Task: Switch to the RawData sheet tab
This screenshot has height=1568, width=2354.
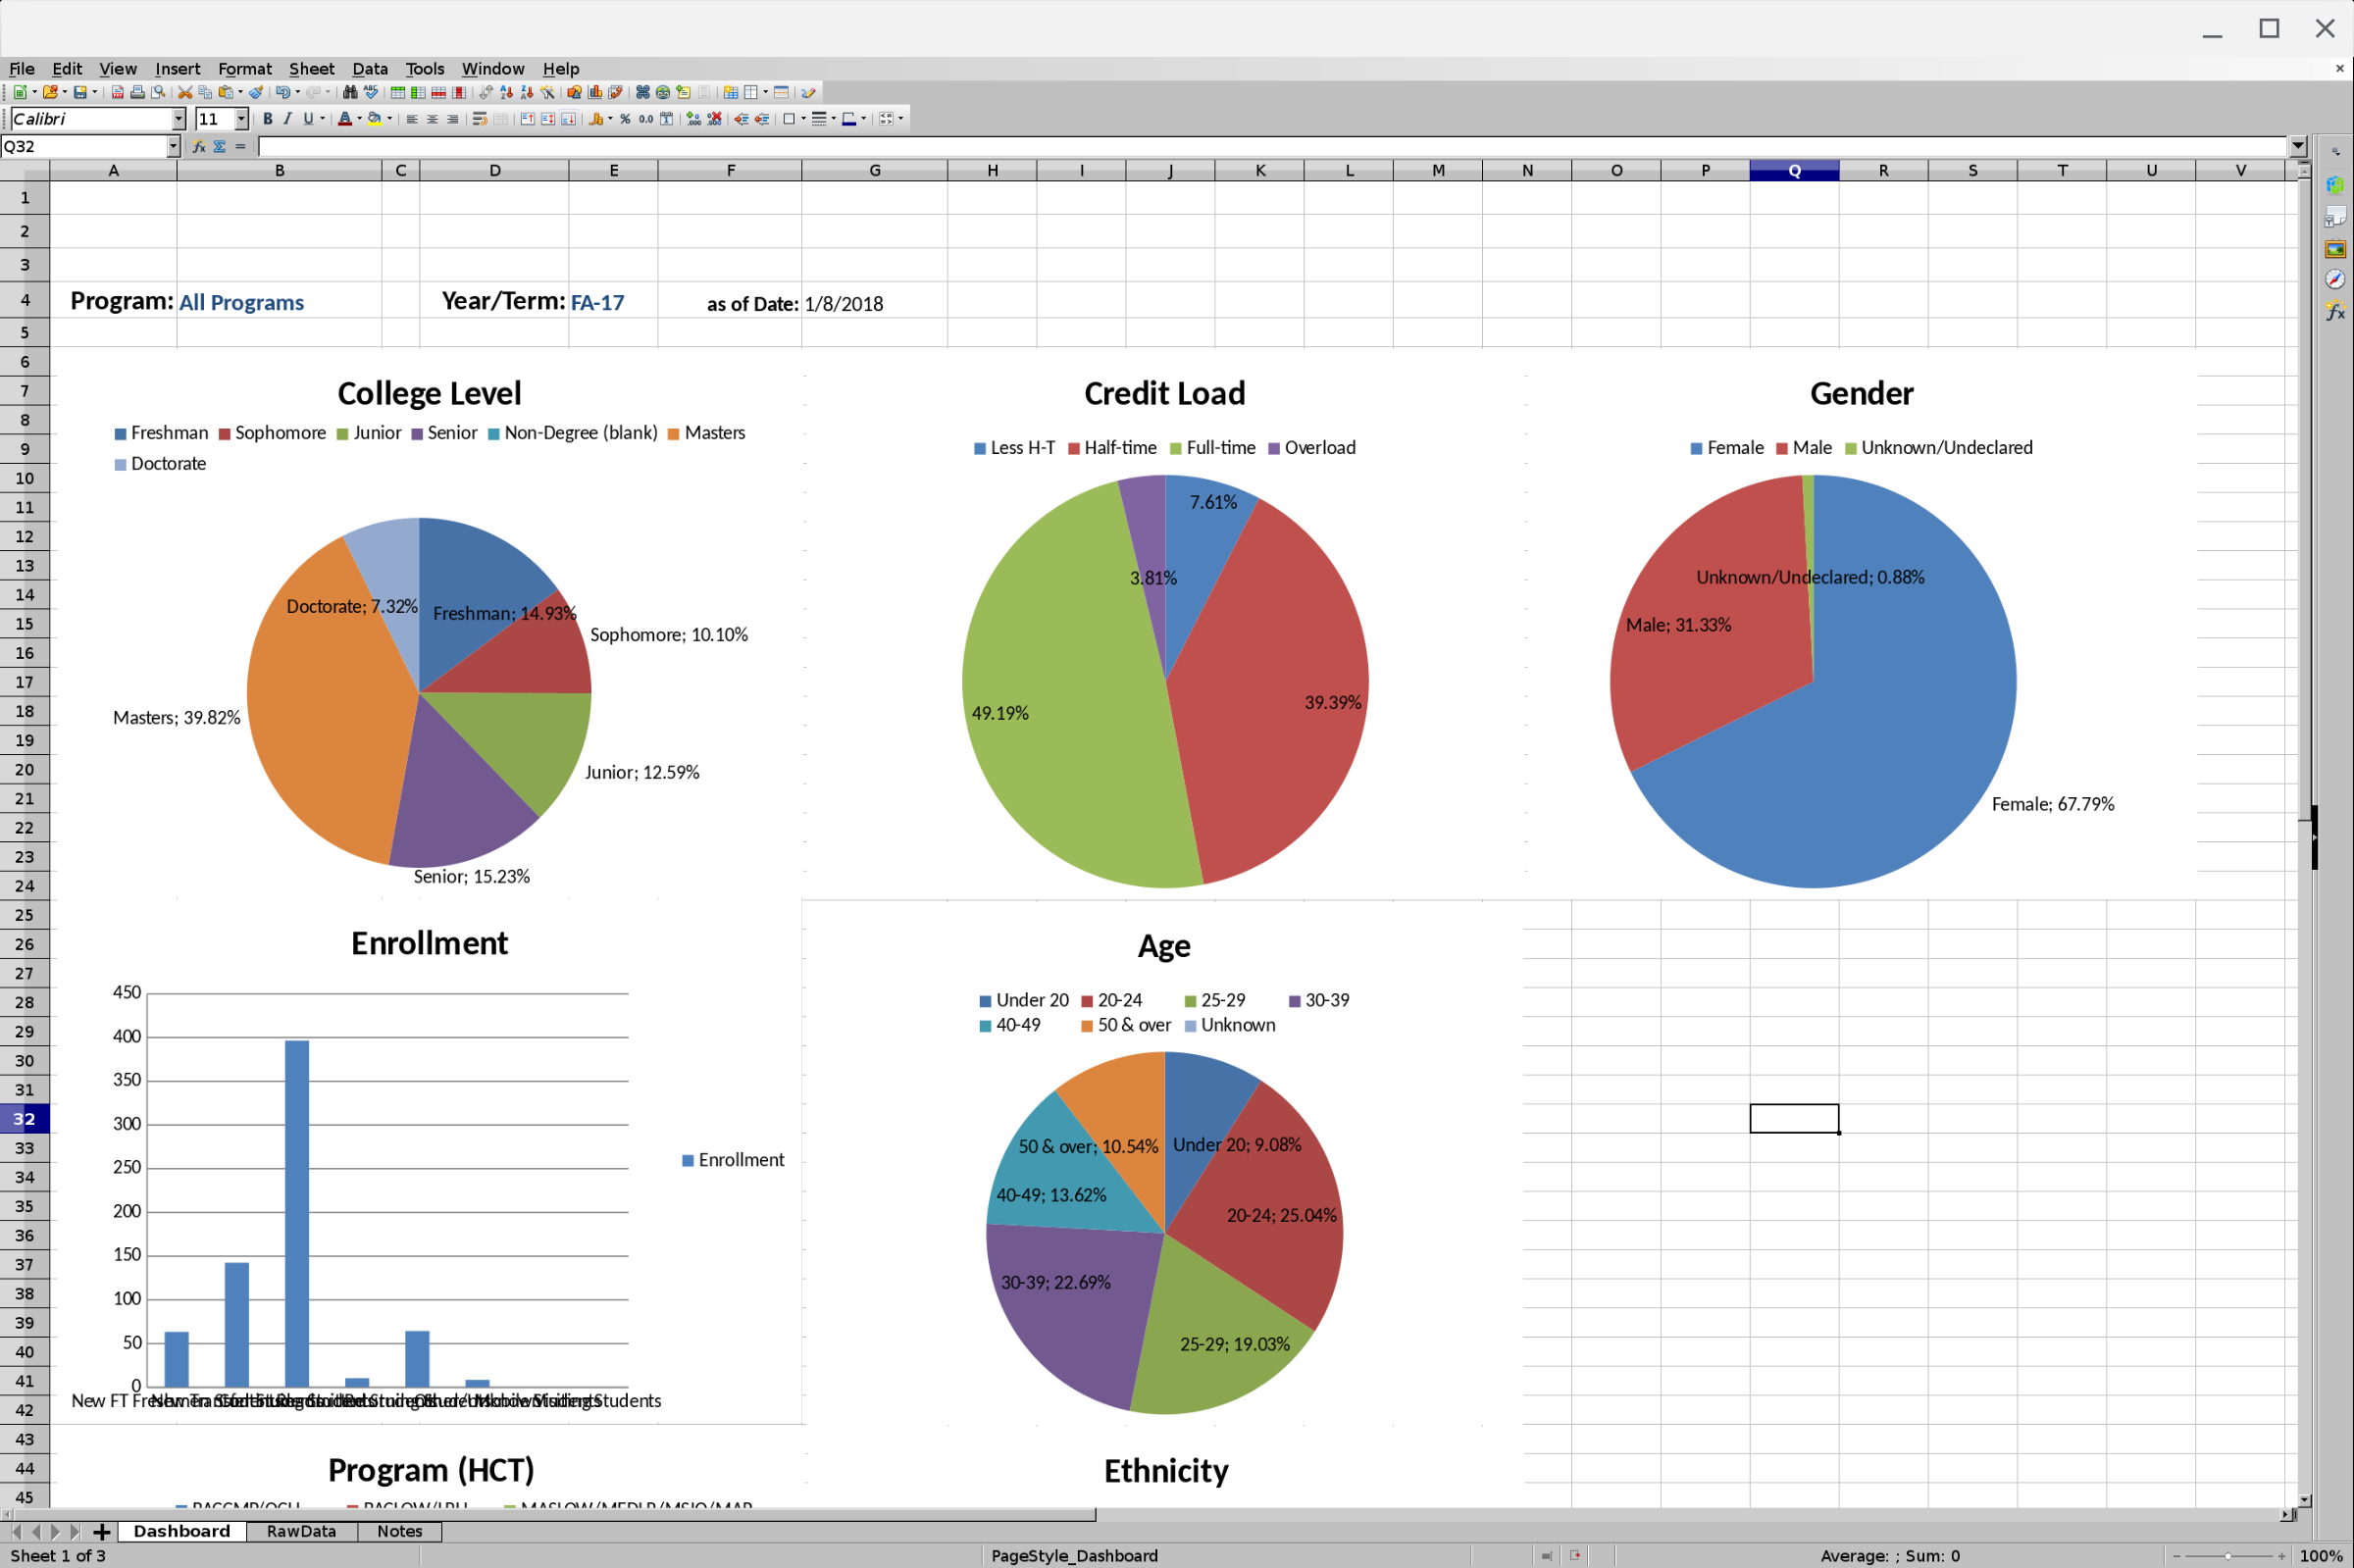Action: [301, 1531]
